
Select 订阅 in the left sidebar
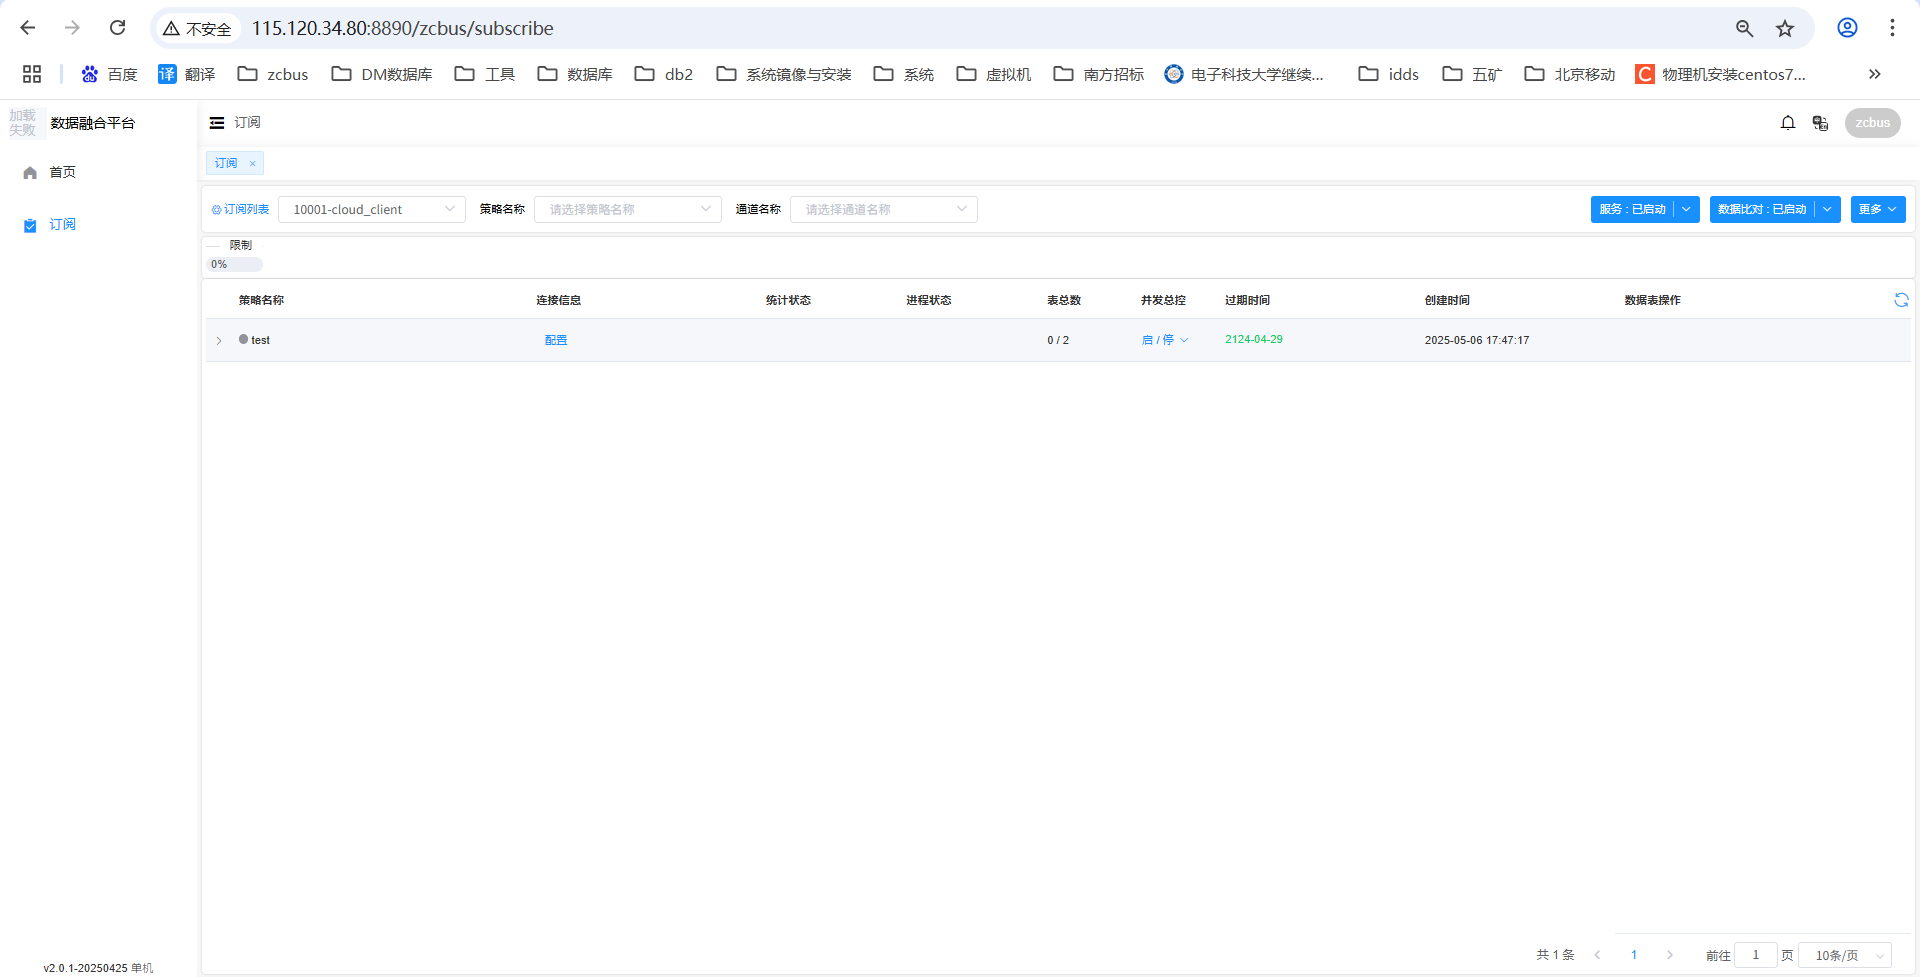[62, 225]
